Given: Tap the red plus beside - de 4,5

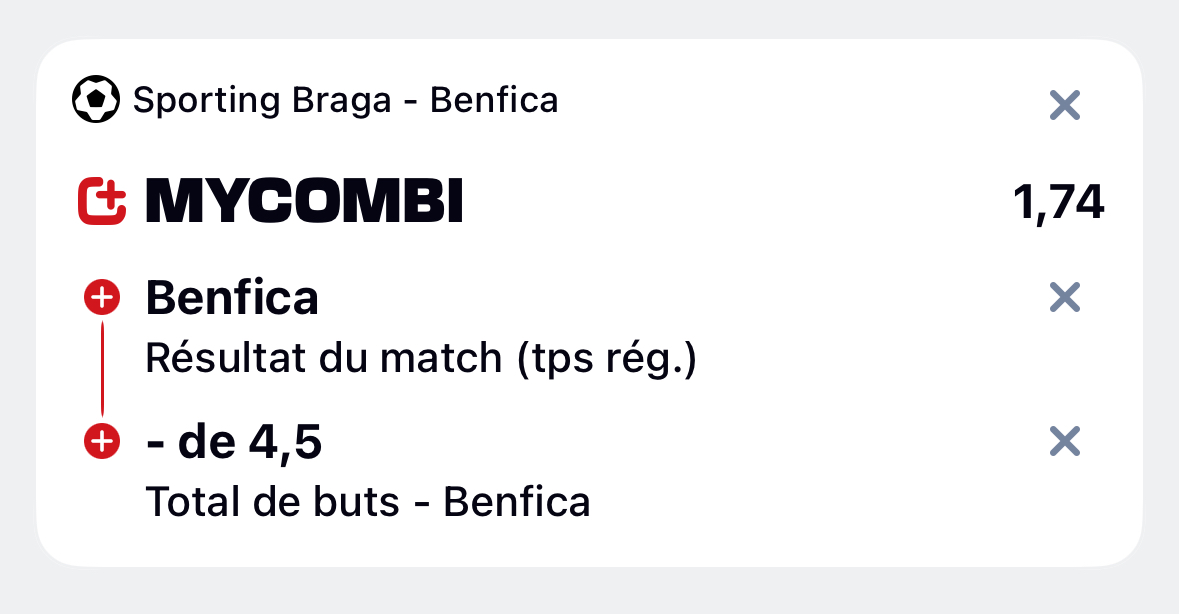Looking at the screenshot, I should [x=102, y=440].
